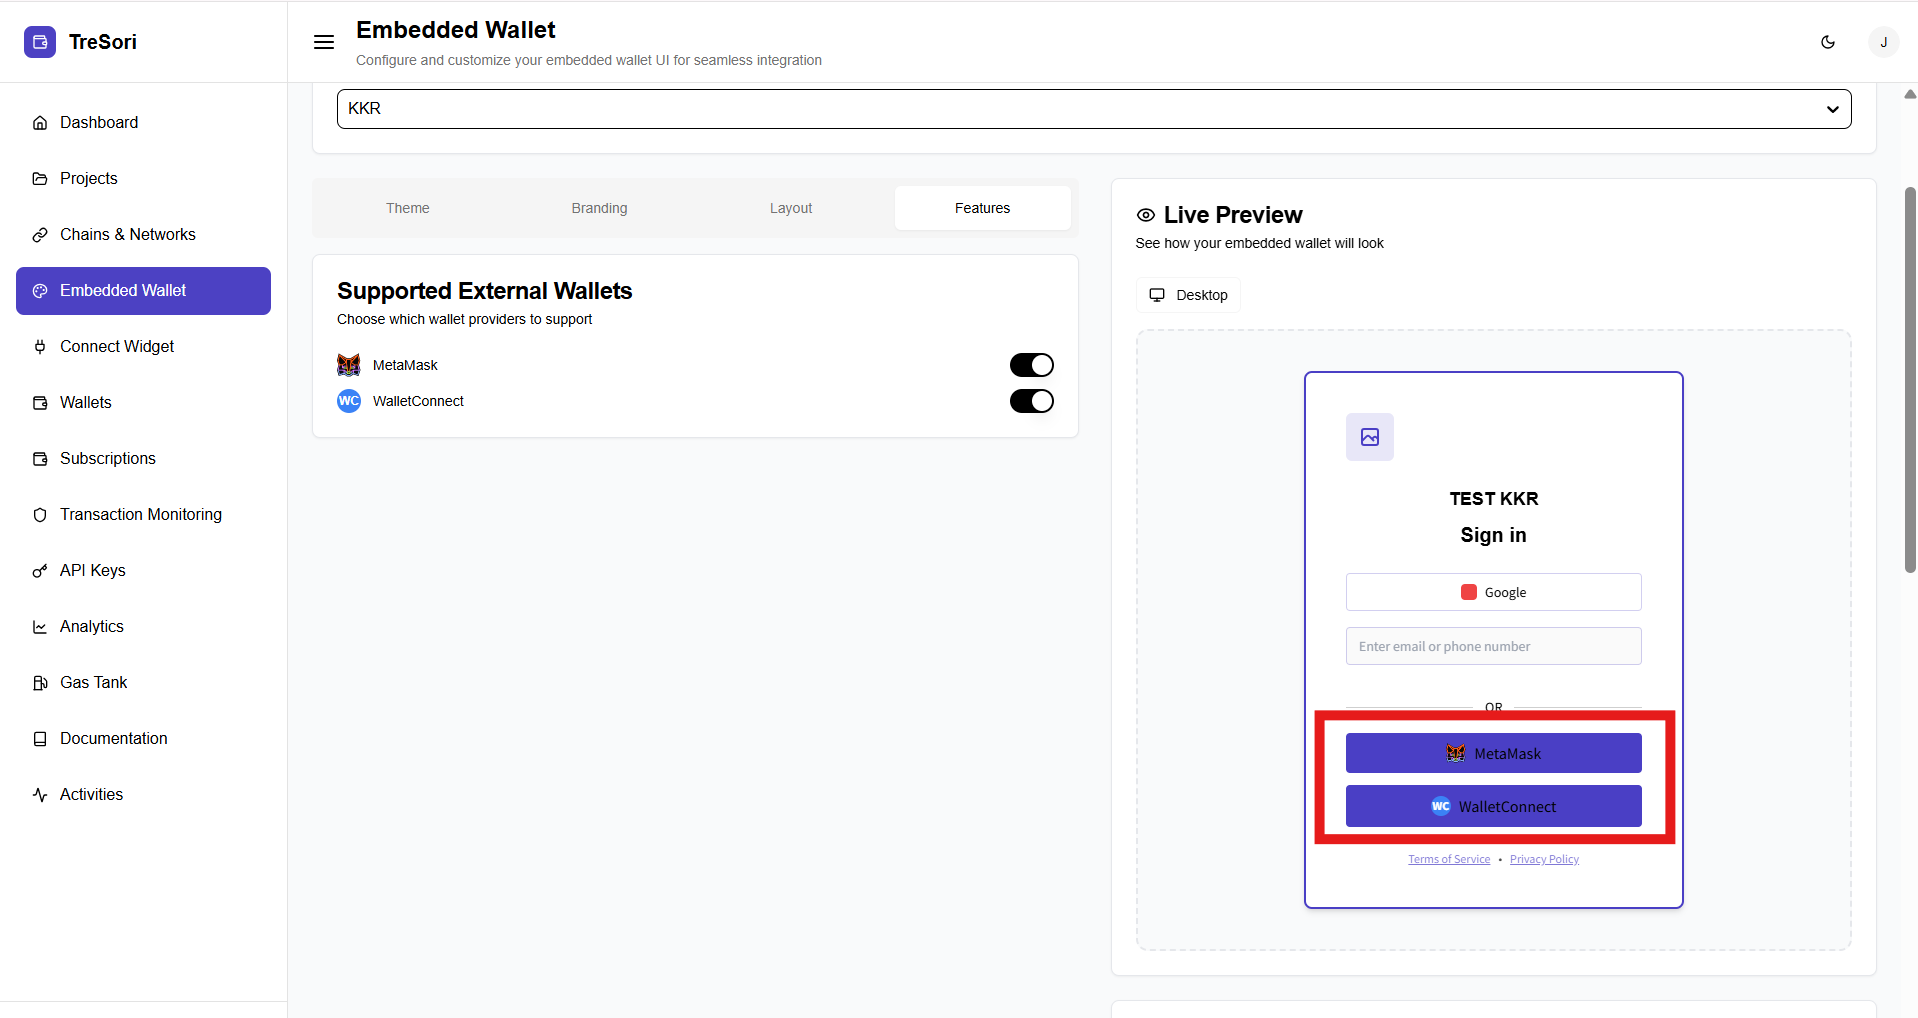The height and width of the screenshot is (1018, 1918).
Task: Click the Google sign-in button
Action: [1493, 592]
